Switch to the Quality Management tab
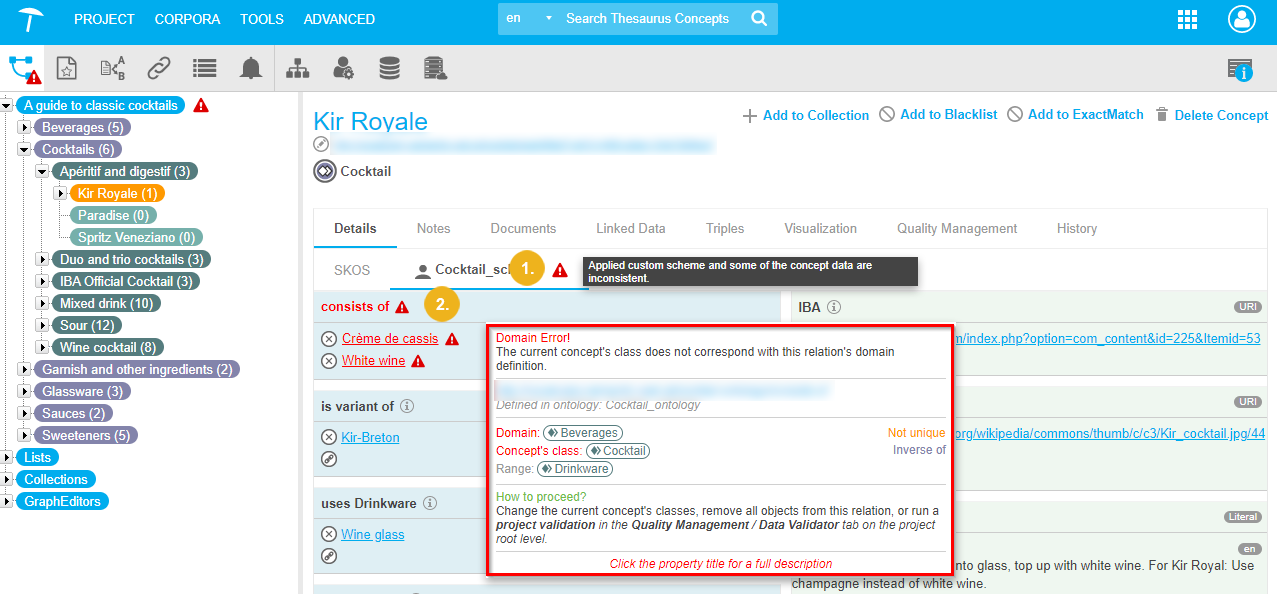 point(956,228)
